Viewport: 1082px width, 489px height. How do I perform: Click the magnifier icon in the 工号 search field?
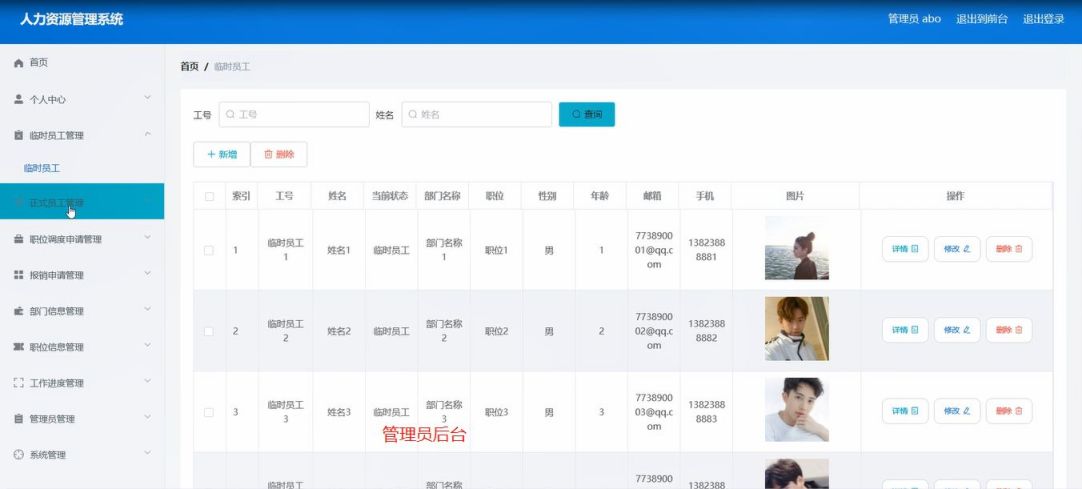(230, 114)
